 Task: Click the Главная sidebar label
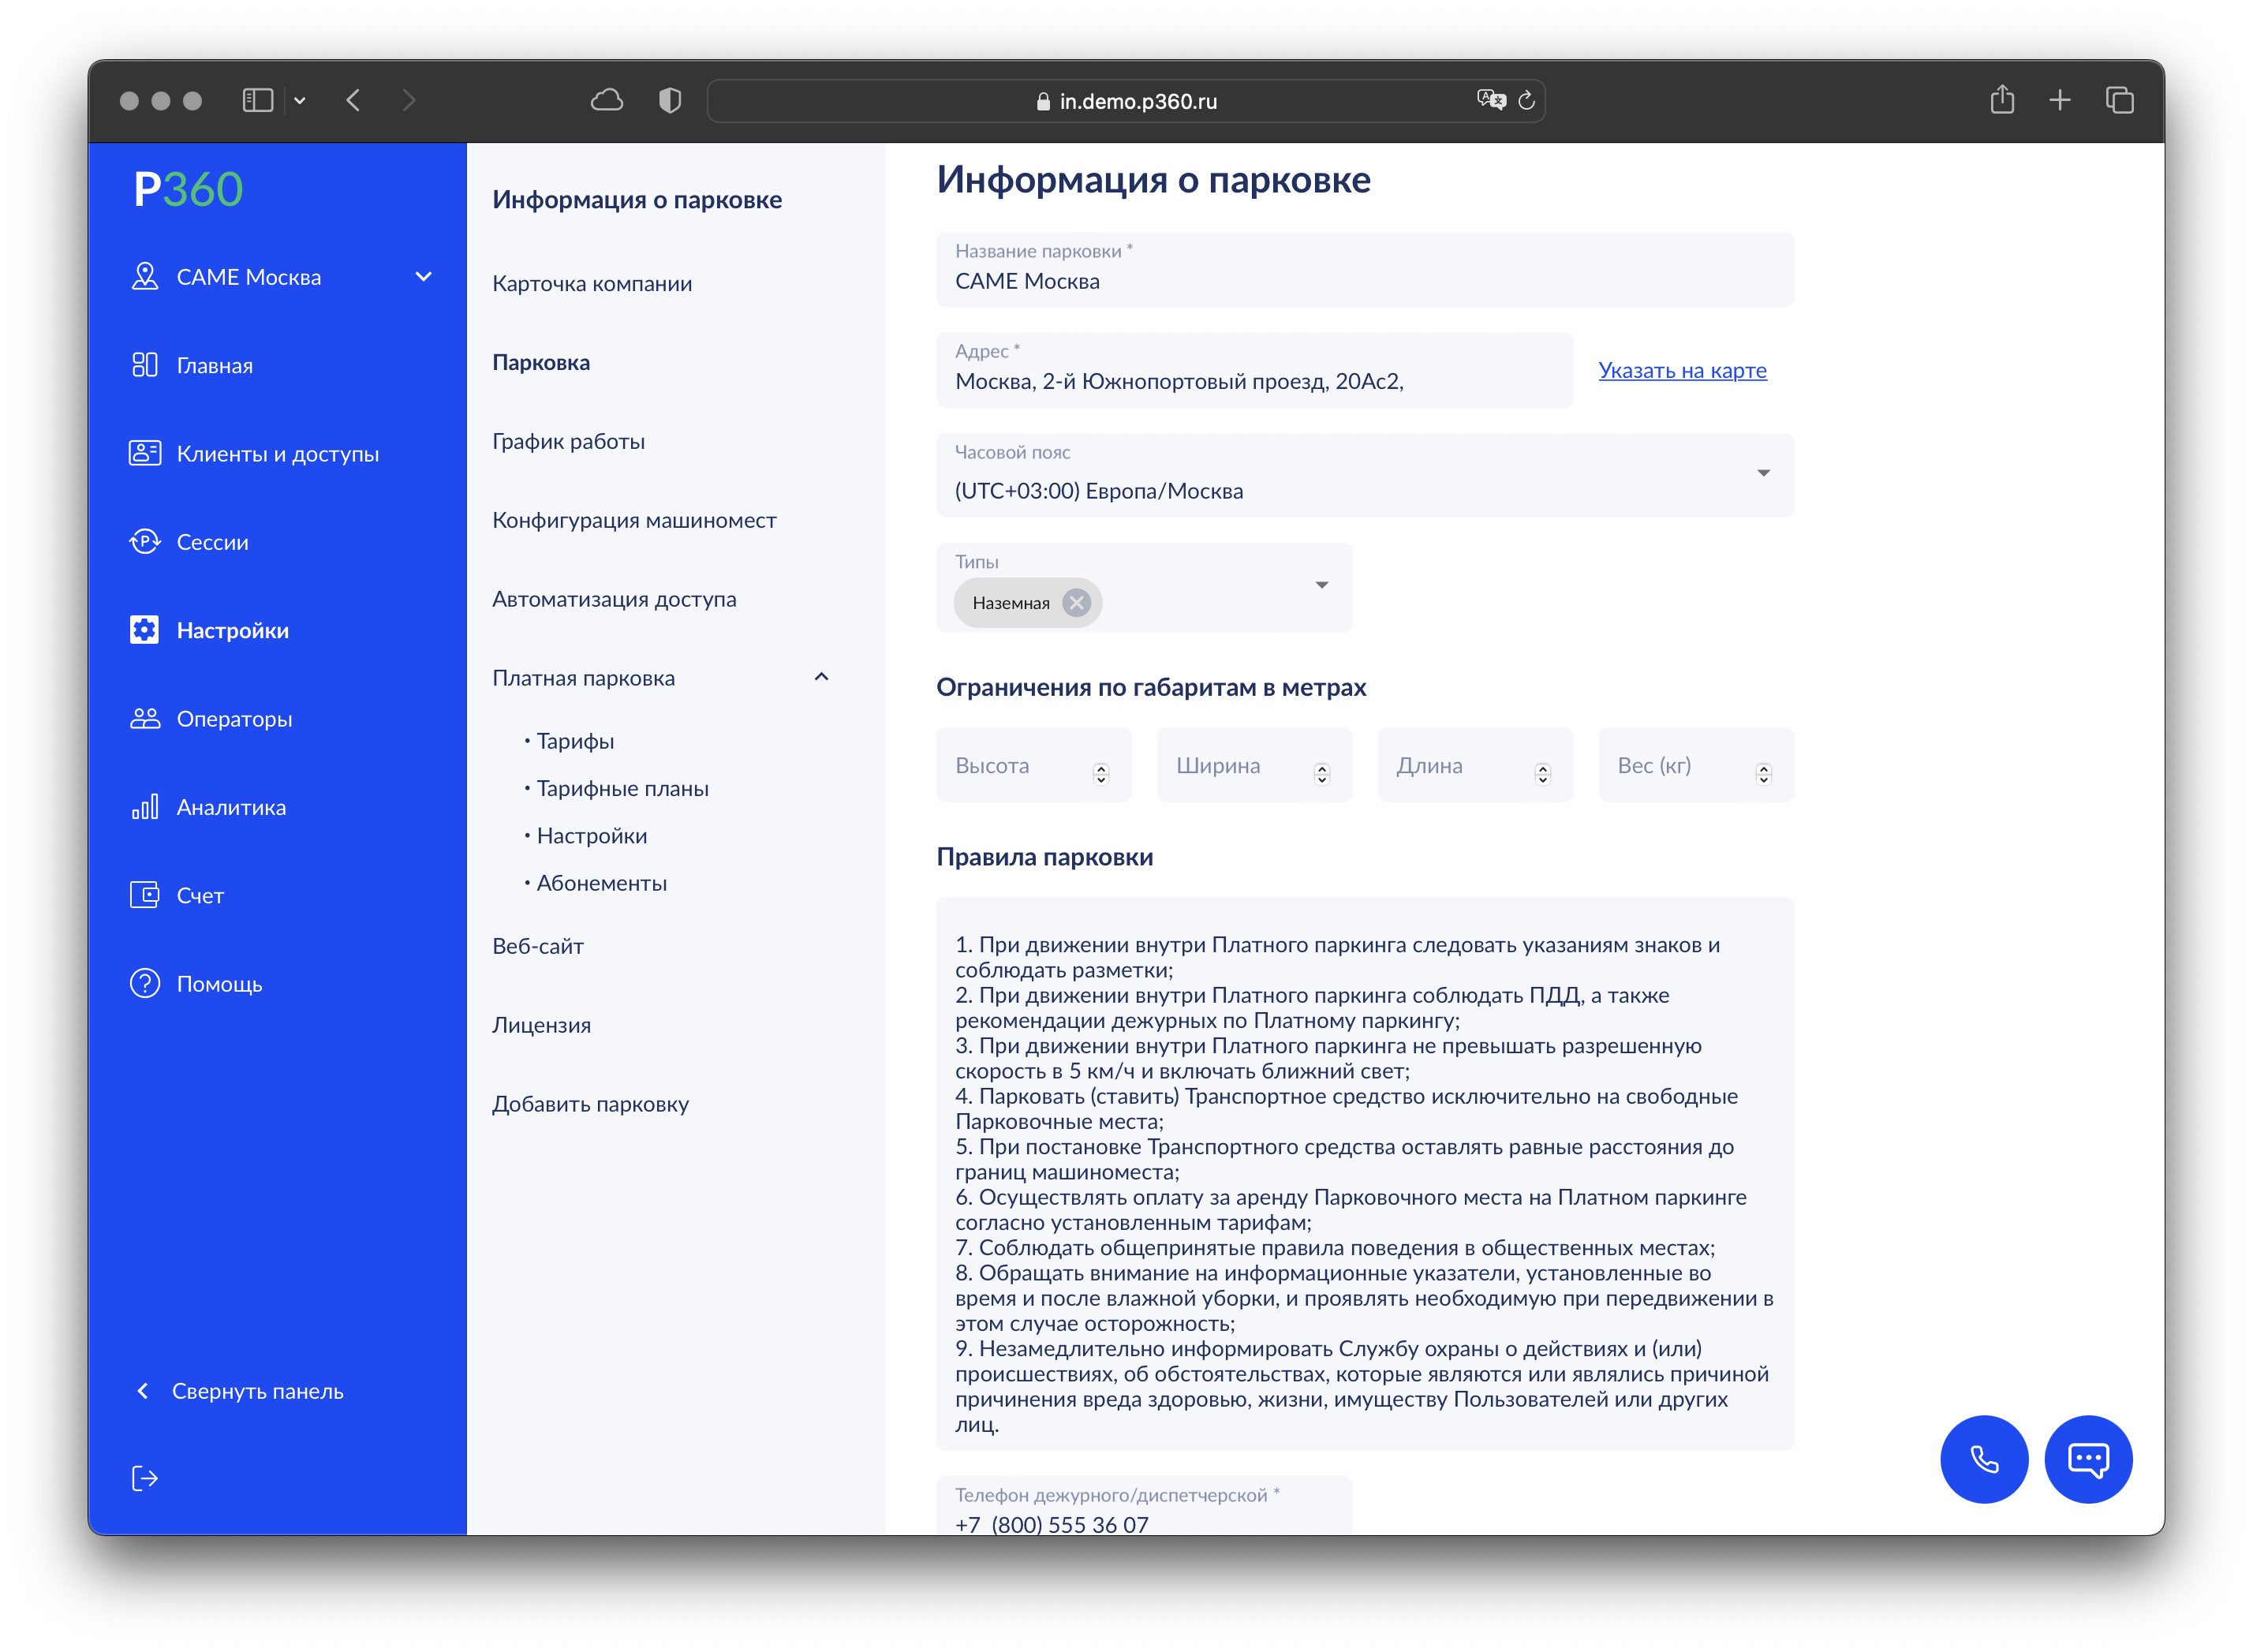215,365
